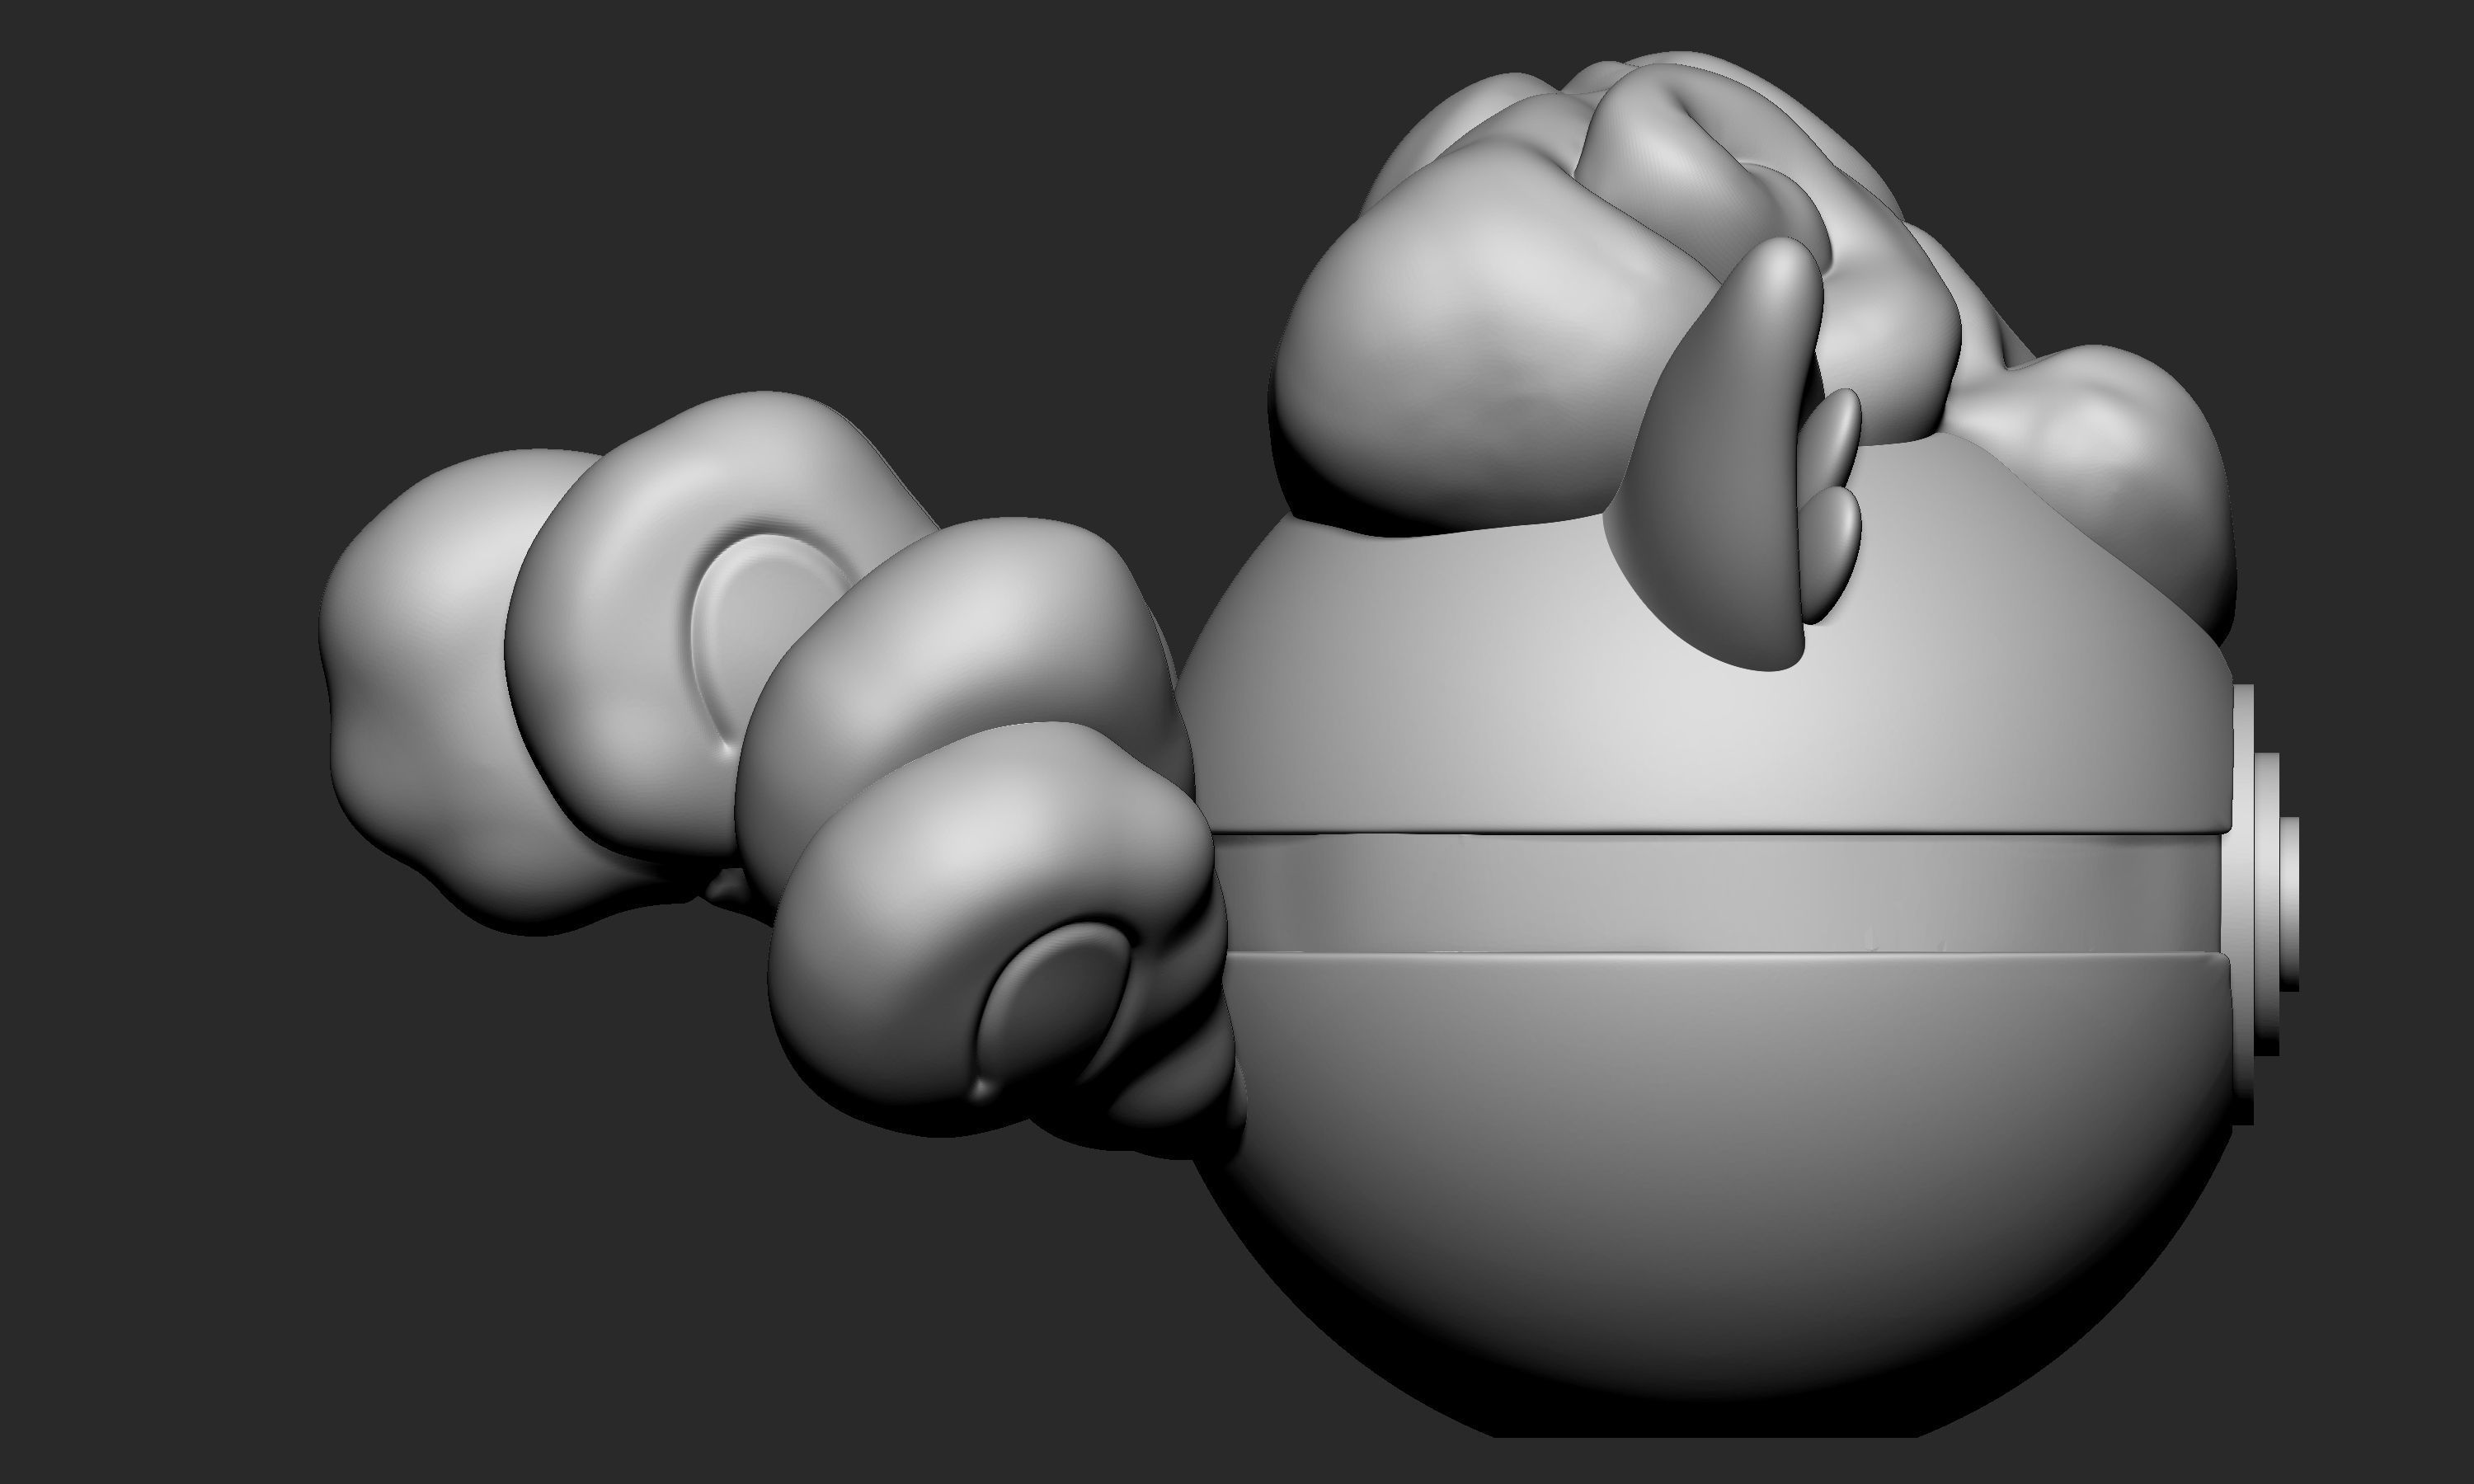
Task: Select the leftmost fluffy puff
Action: pos(420,680)
